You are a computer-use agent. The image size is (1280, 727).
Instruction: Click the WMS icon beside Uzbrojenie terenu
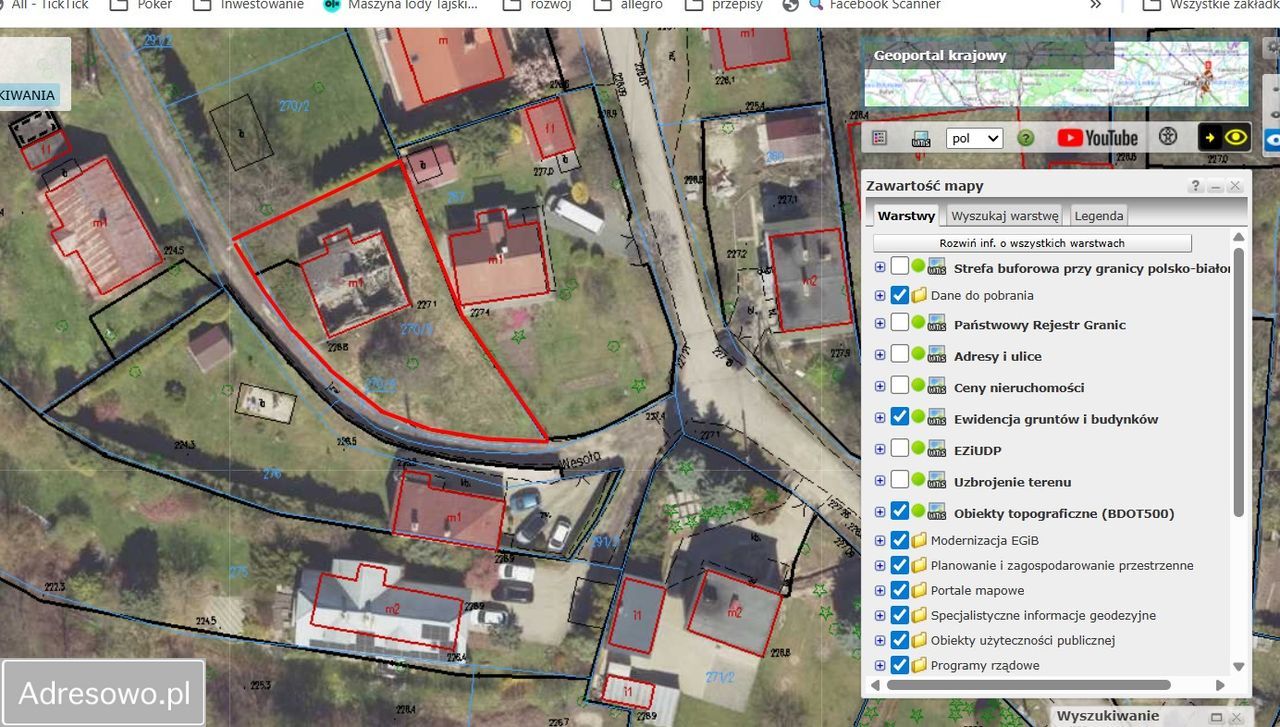937,480
